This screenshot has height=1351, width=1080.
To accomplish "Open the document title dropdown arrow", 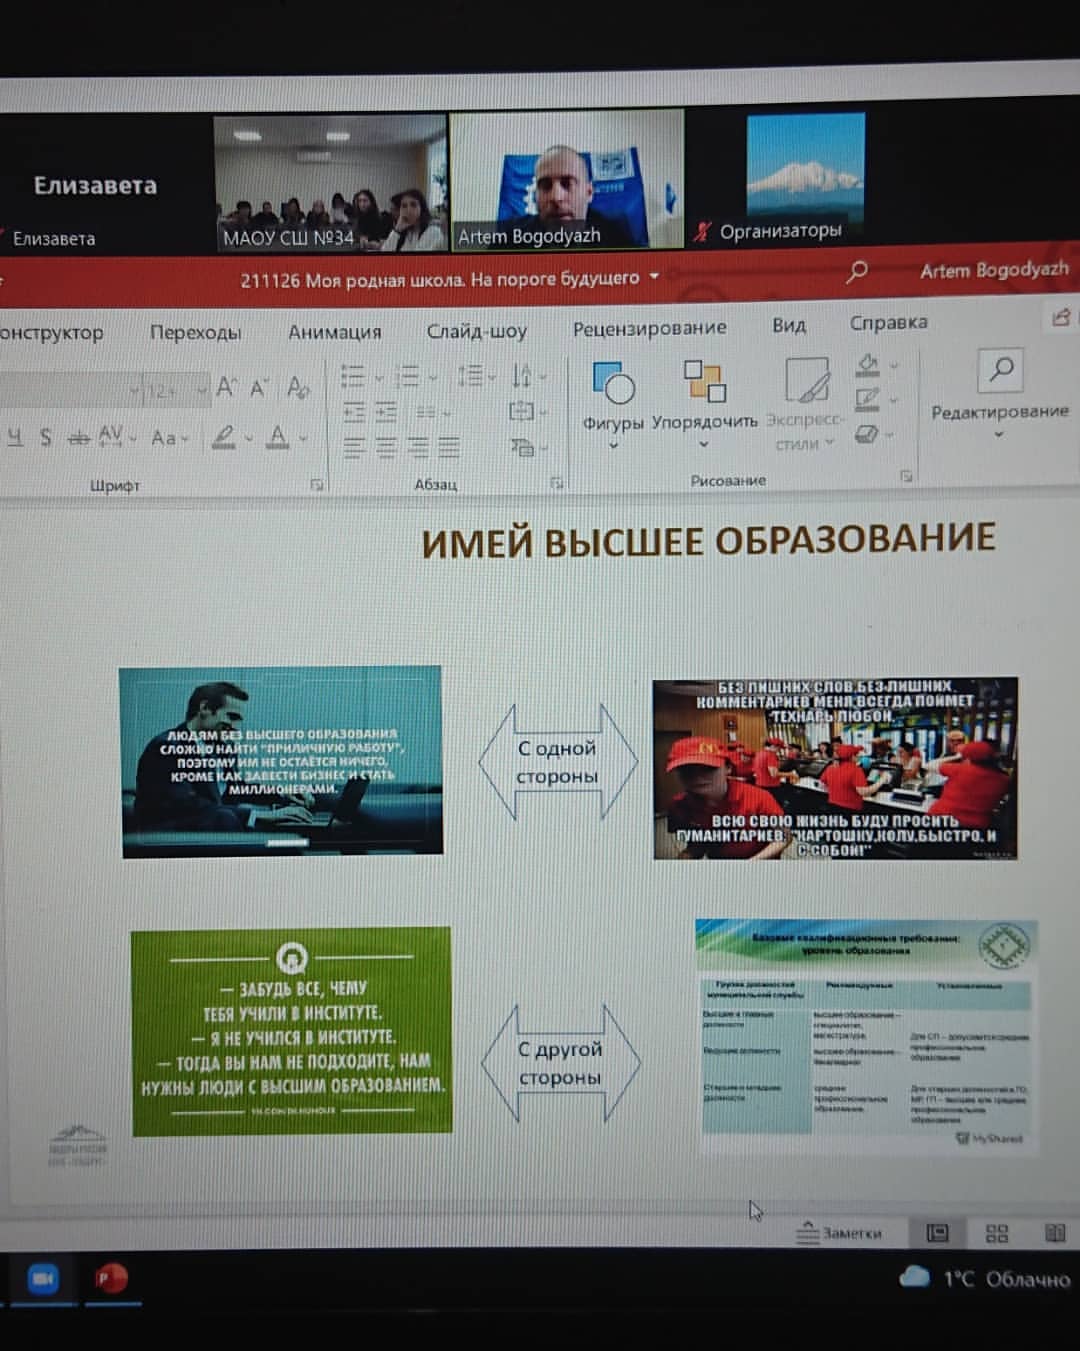I will coord(654,276).
